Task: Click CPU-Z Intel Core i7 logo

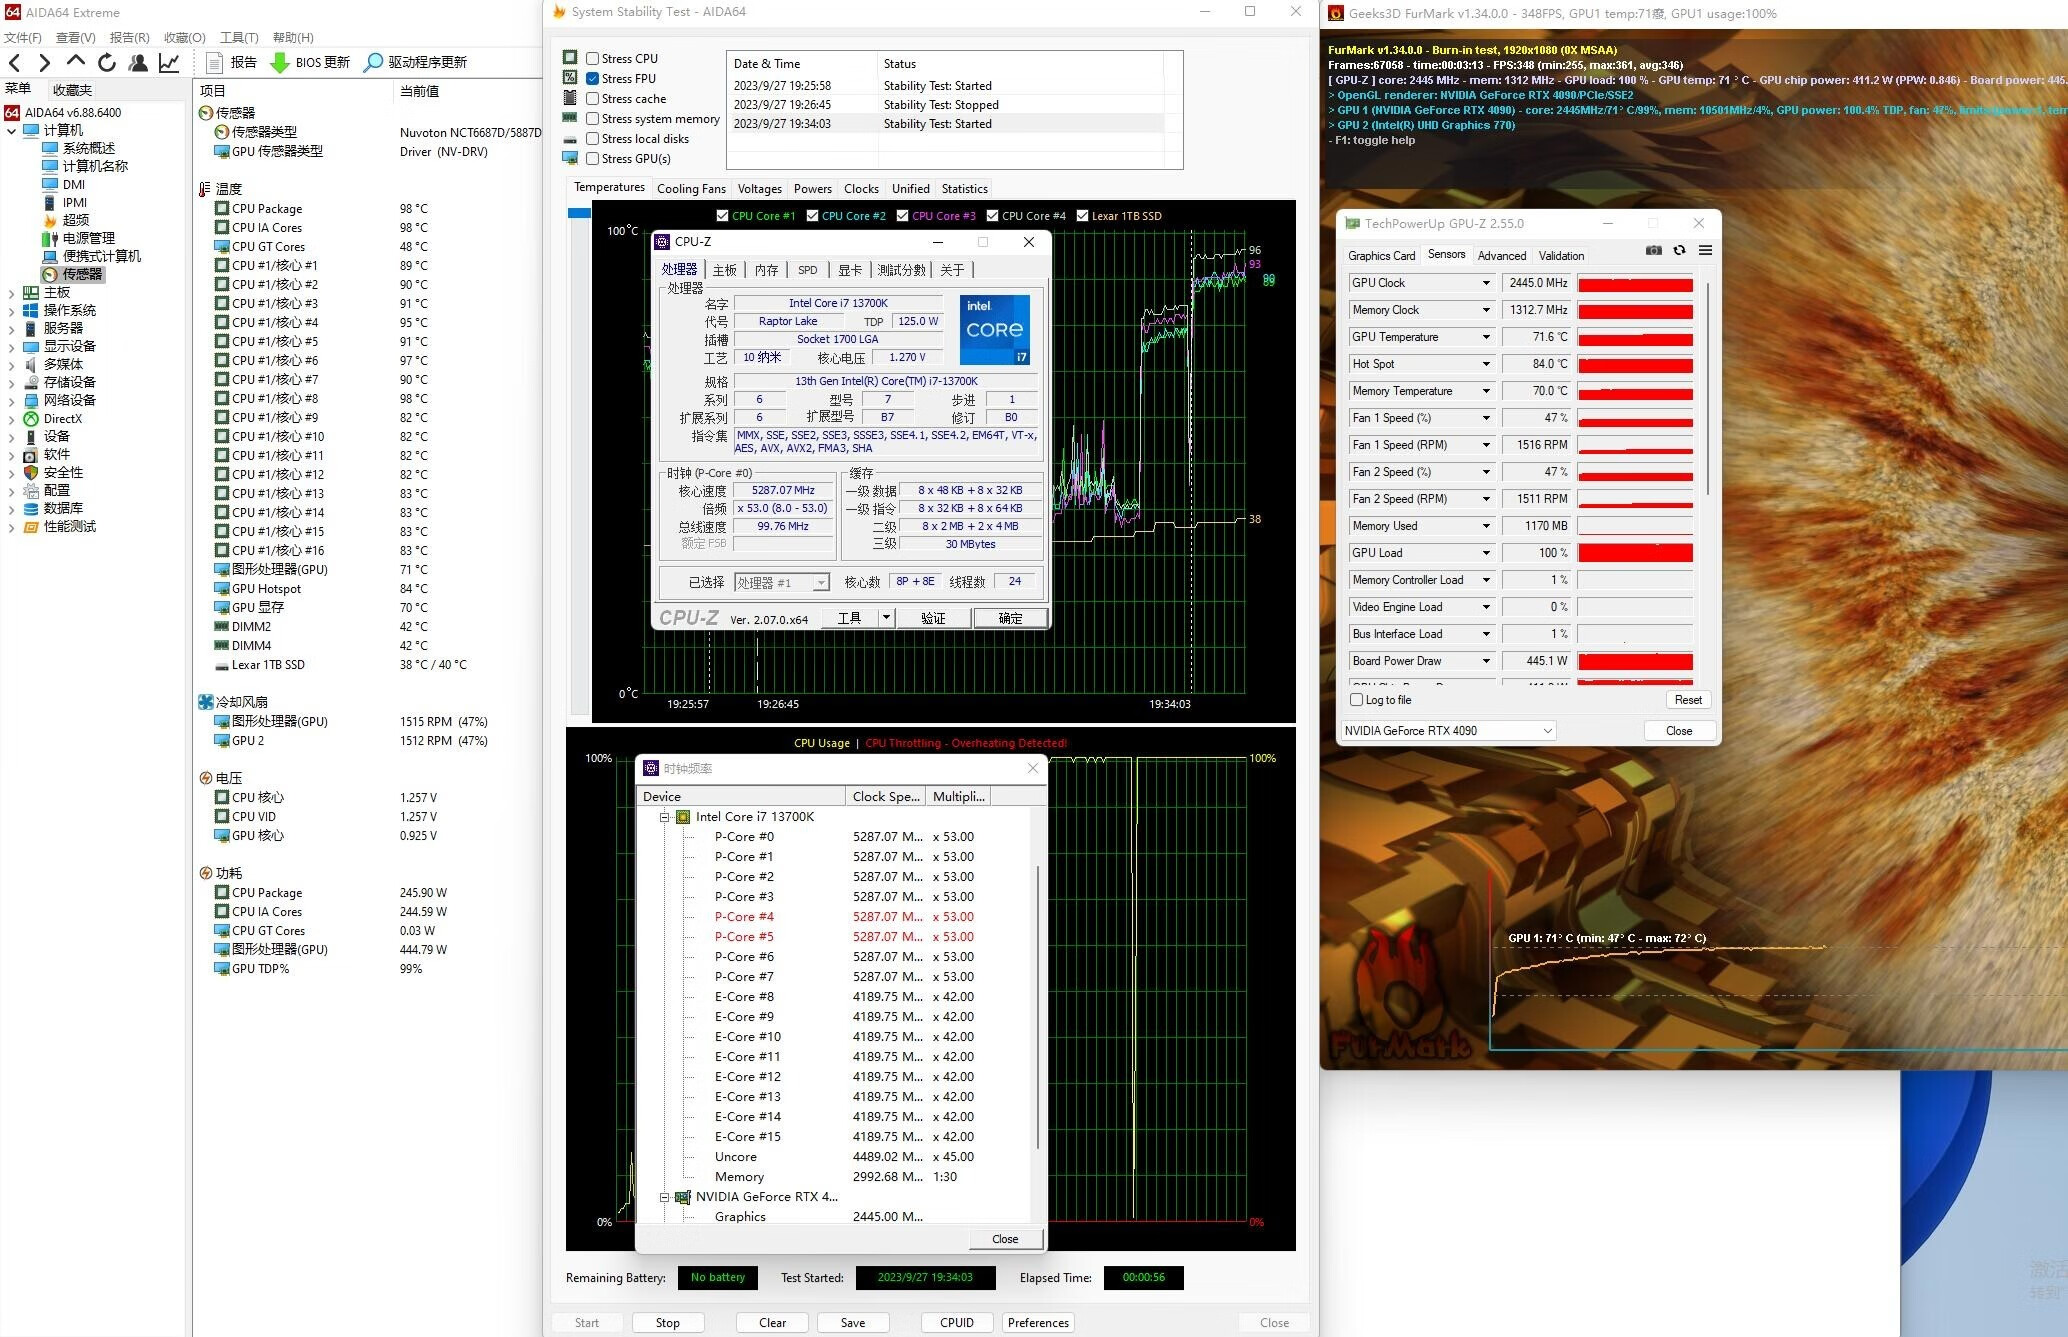Action: click(x=994, y=329)
